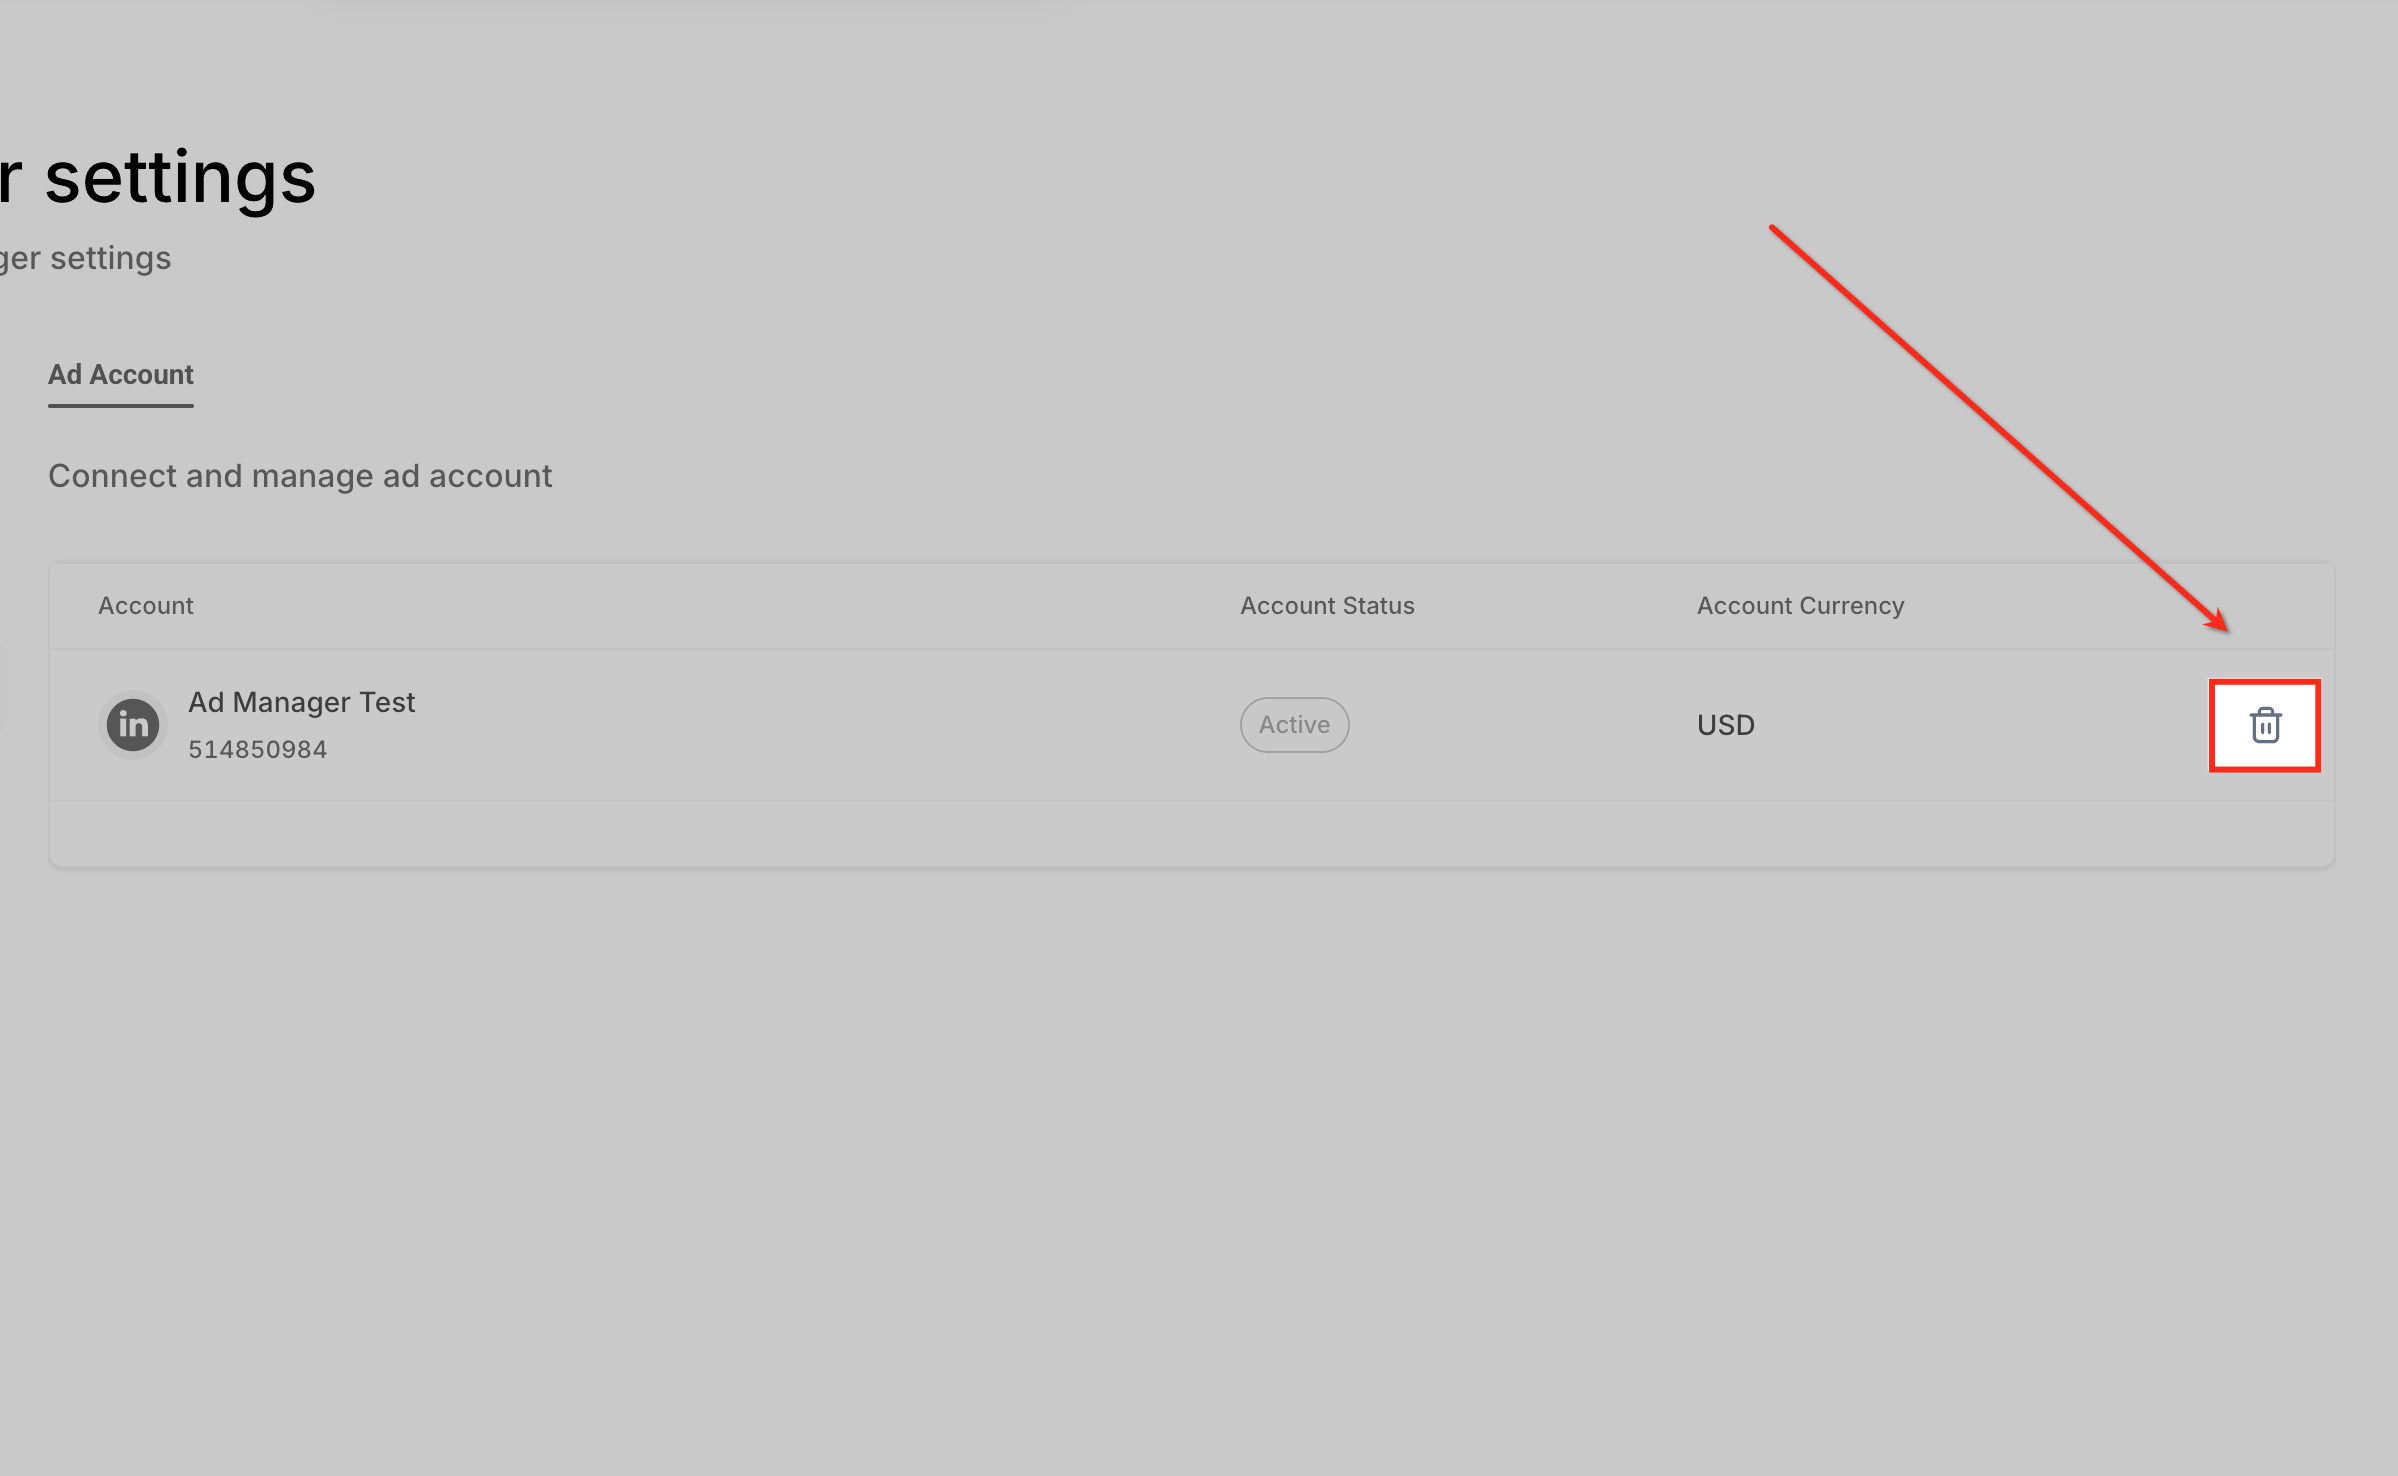This screenshot has height=1476, width=2398.
Task: Click row space between USD and trash icon
Action: [x=1980, y=725]
